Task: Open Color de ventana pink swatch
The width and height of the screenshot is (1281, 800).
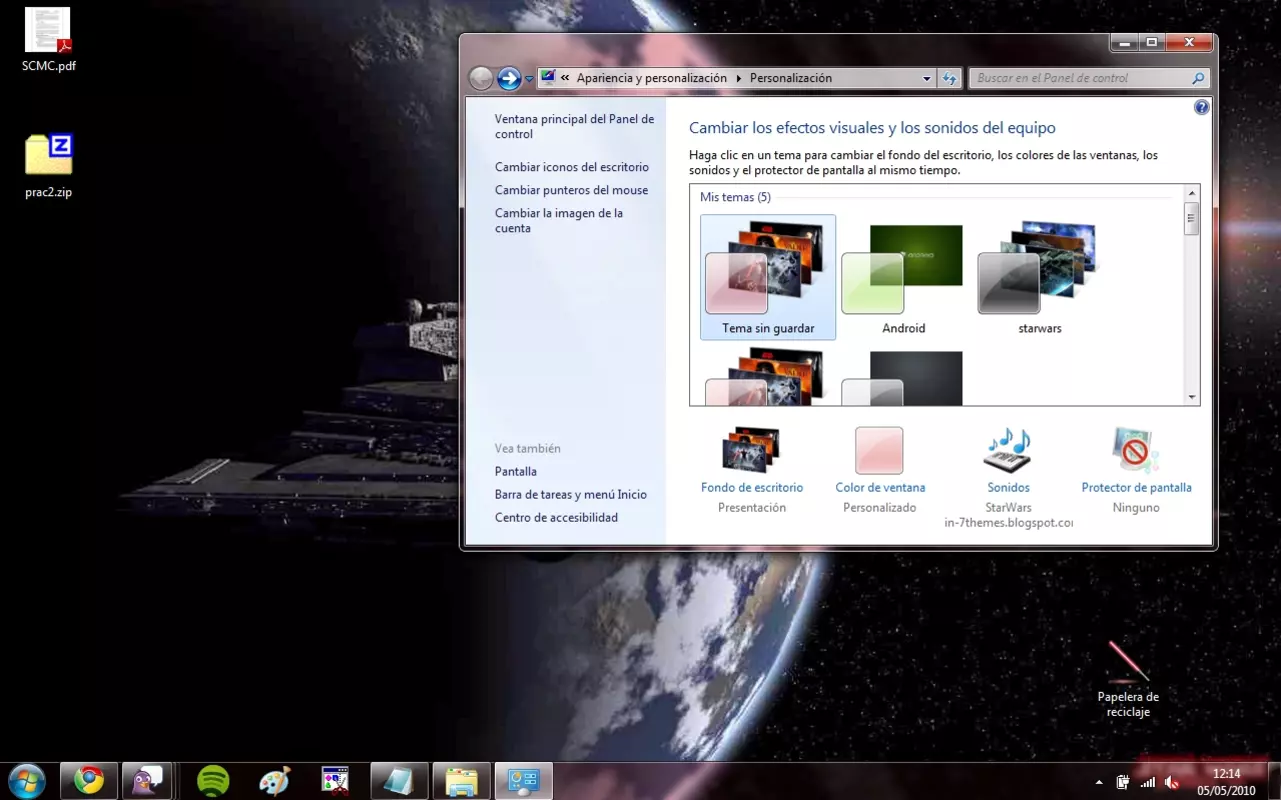Action: [879, 450]
